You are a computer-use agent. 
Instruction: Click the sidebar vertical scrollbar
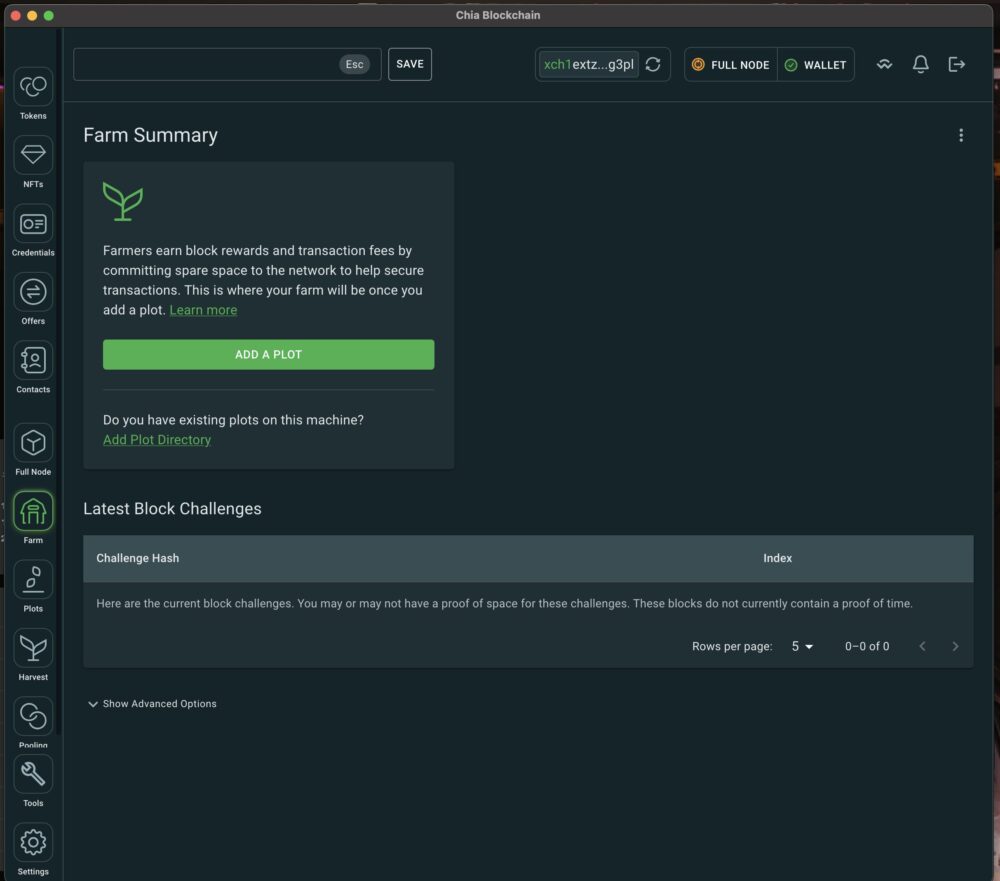pyautogui.click(x=59, y=383)
